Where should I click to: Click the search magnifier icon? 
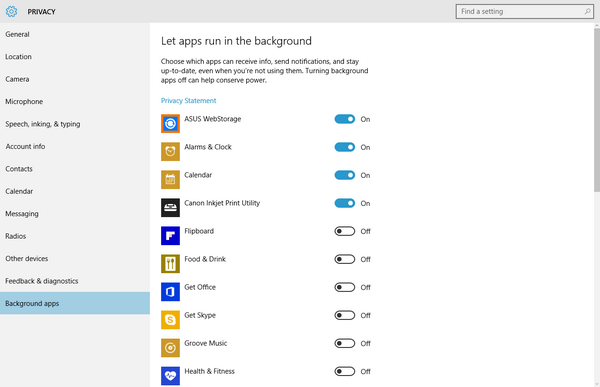click(x=587, y=11)
